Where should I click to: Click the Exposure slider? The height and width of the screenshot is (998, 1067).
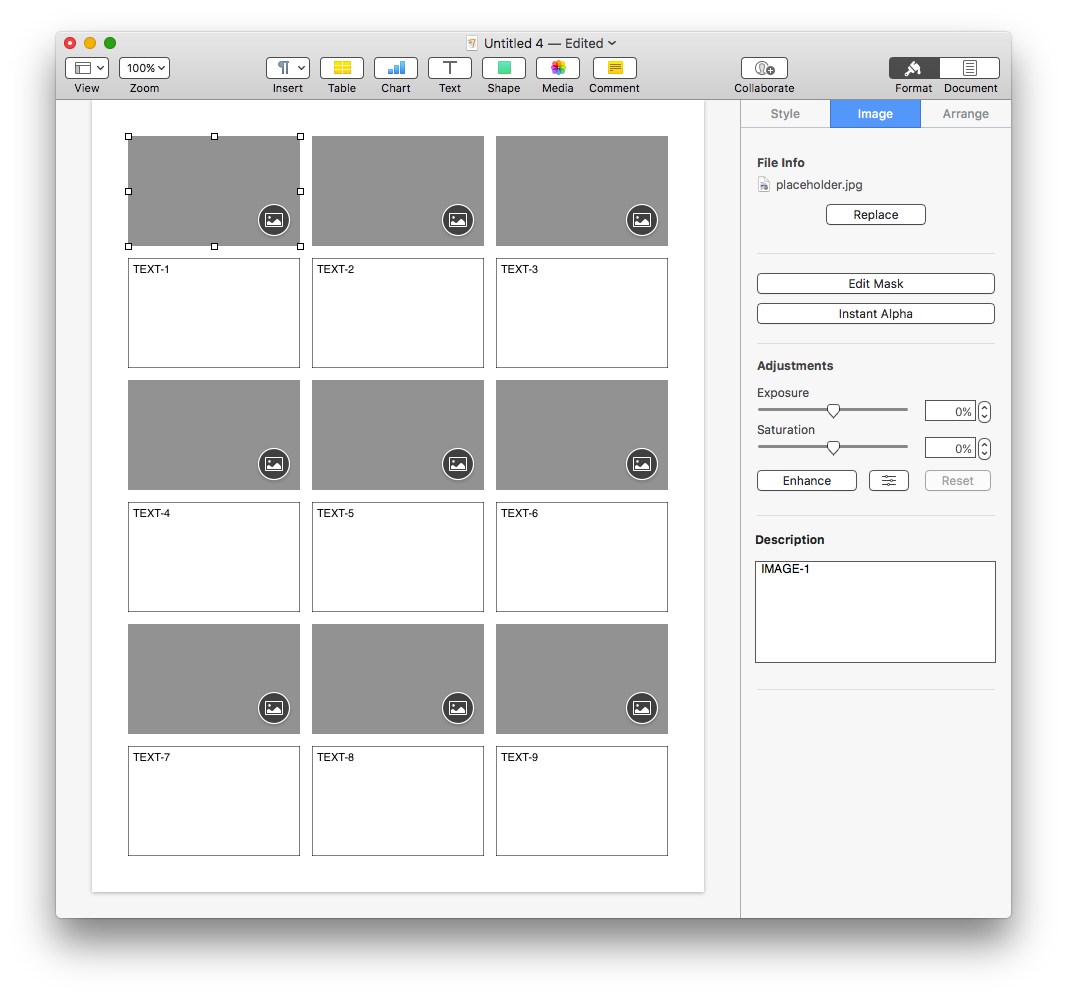point(833,410)
